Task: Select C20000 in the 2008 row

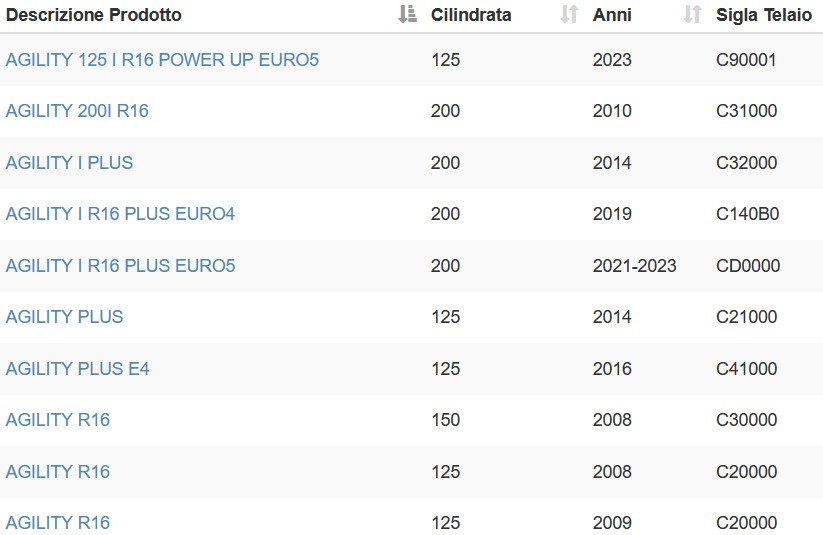Action: click(x=746, y=471)
